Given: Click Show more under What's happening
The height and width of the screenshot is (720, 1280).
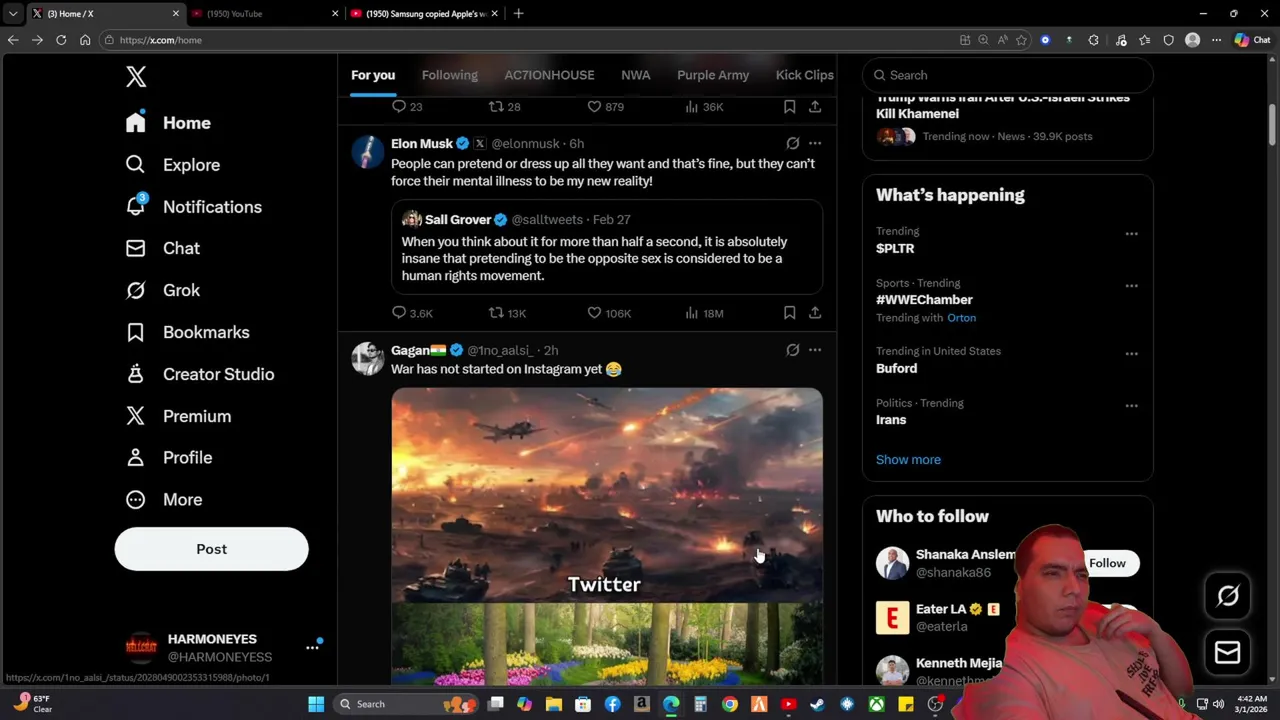Looking at the screenshot, I should (908, 460).
